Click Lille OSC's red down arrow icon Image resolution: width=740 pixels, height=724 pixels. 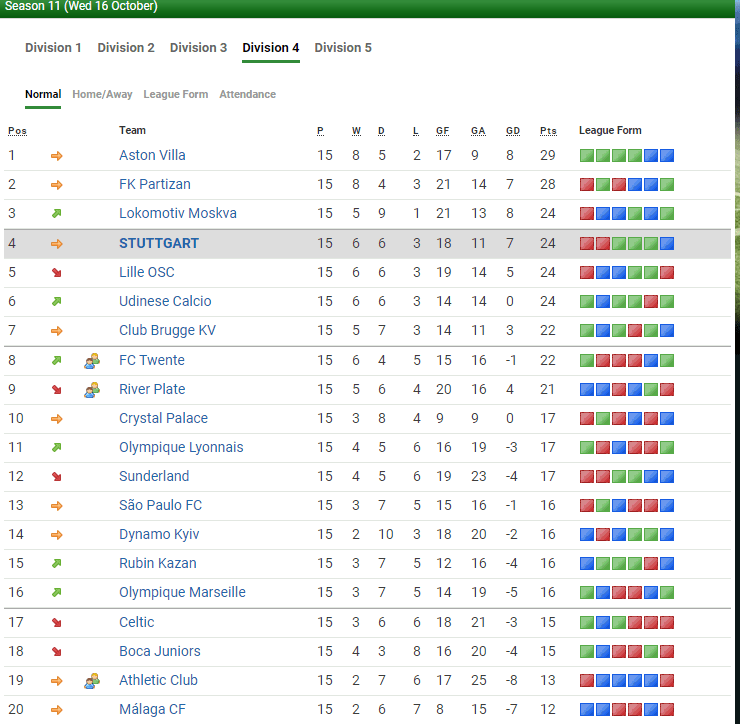pos(56,272)
